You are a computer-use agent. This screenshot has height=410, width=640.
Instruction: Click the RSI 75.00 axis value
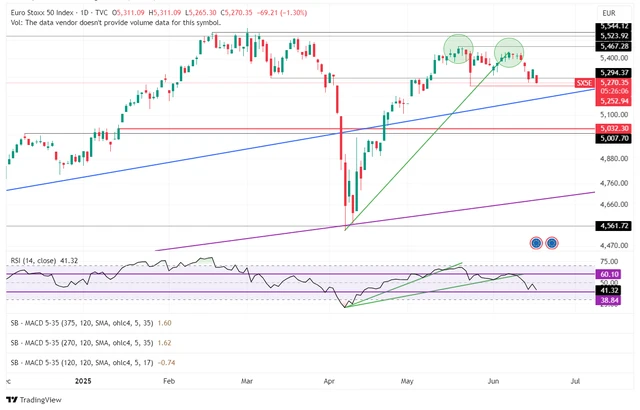point(609,262)
